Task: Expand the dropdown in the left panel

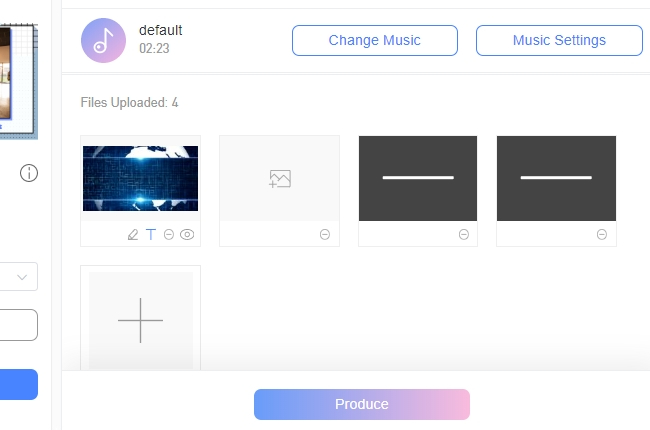Action: (x=22, y=277)
